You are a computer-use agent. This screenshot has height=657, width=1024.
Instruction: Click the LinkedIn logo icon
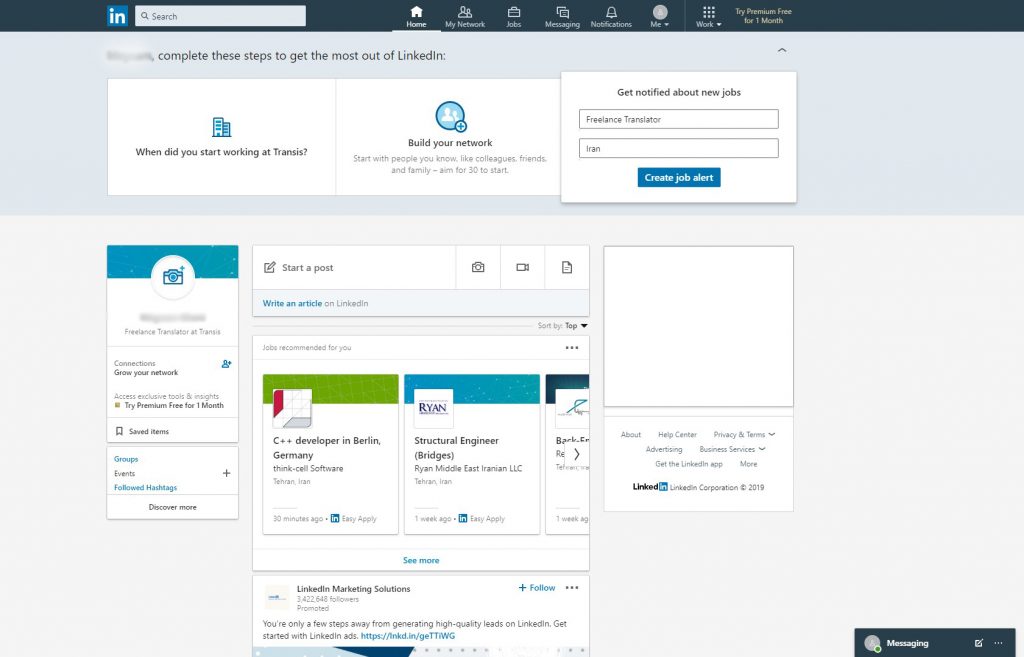point(118,16)
